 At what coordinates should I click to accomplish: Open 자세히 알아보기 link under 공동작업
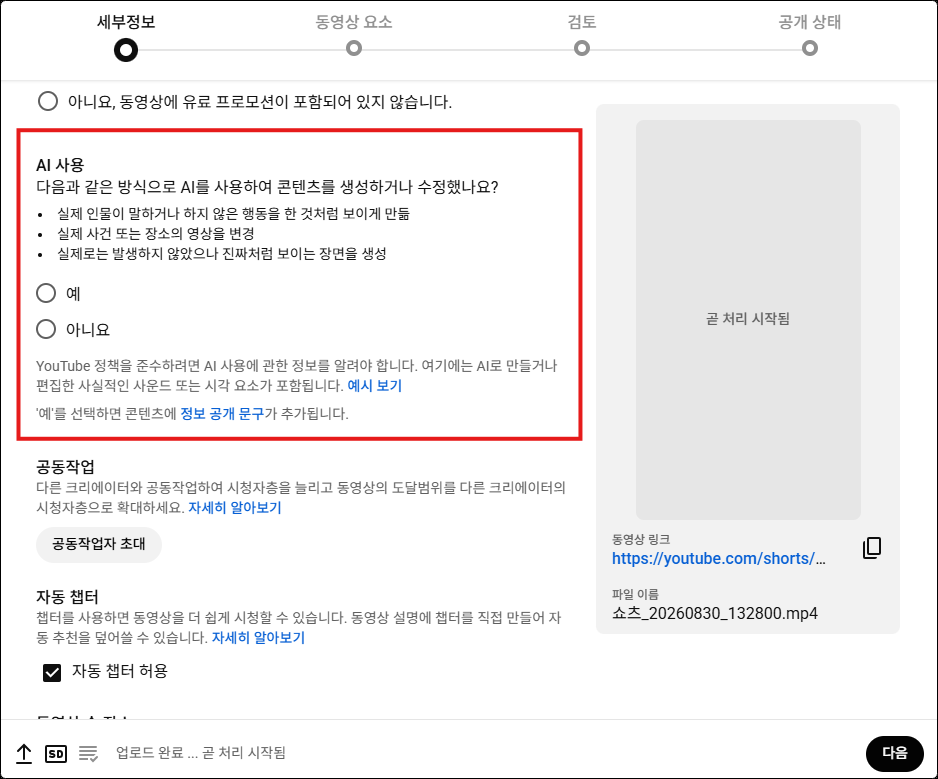click(234, 508)
